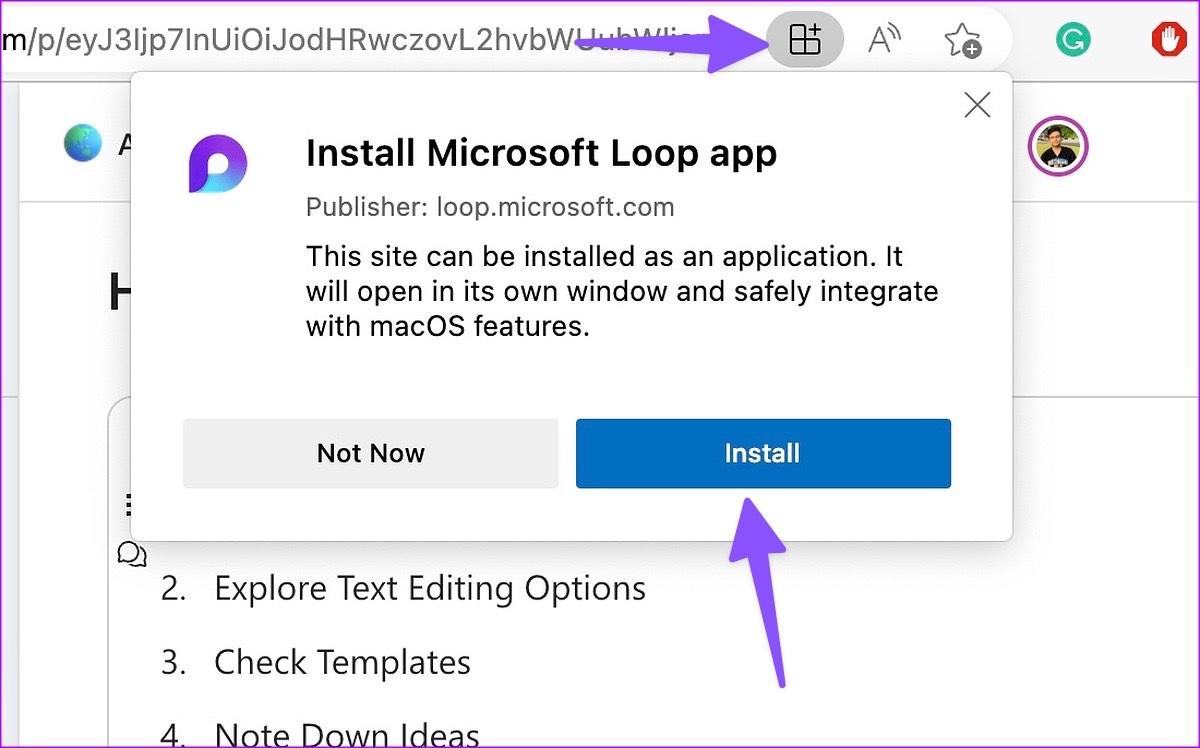Click the app install icon in address bar
1200x748 pixels.
[x=805, y=40]
